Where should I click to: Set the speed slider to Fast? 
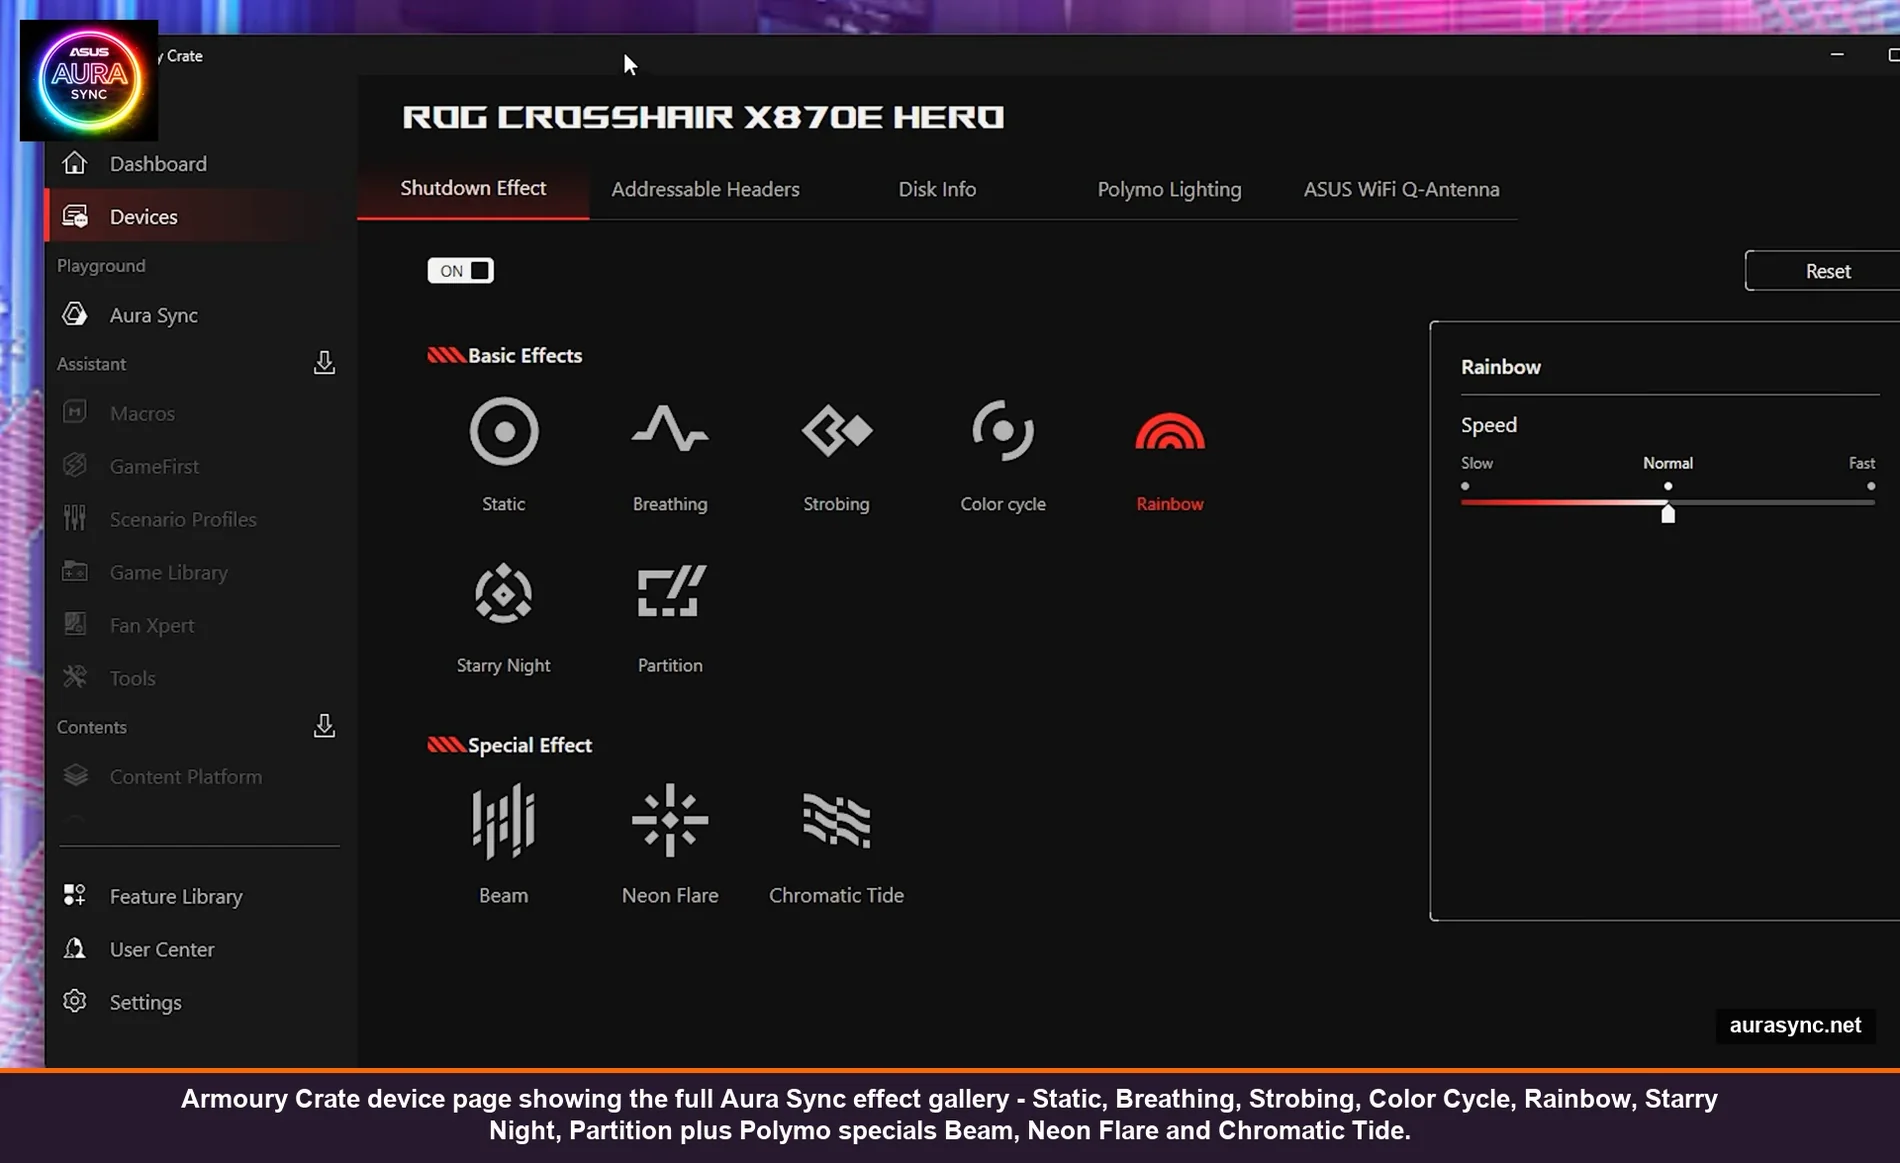click(x=1870, y=502)
